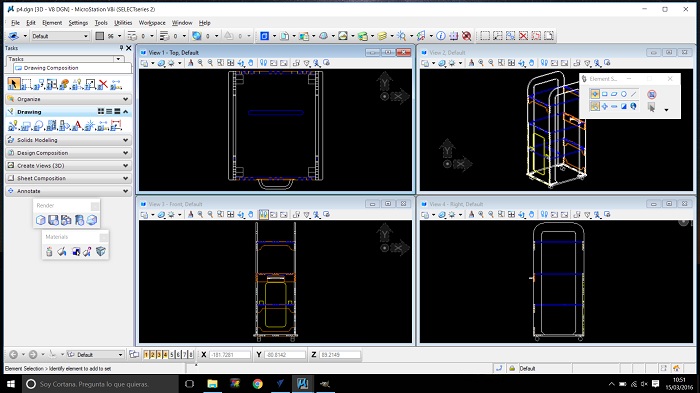Click the X coordinate input field
The width and height of the screenshot is (700, 393).
tap(230, 355)
